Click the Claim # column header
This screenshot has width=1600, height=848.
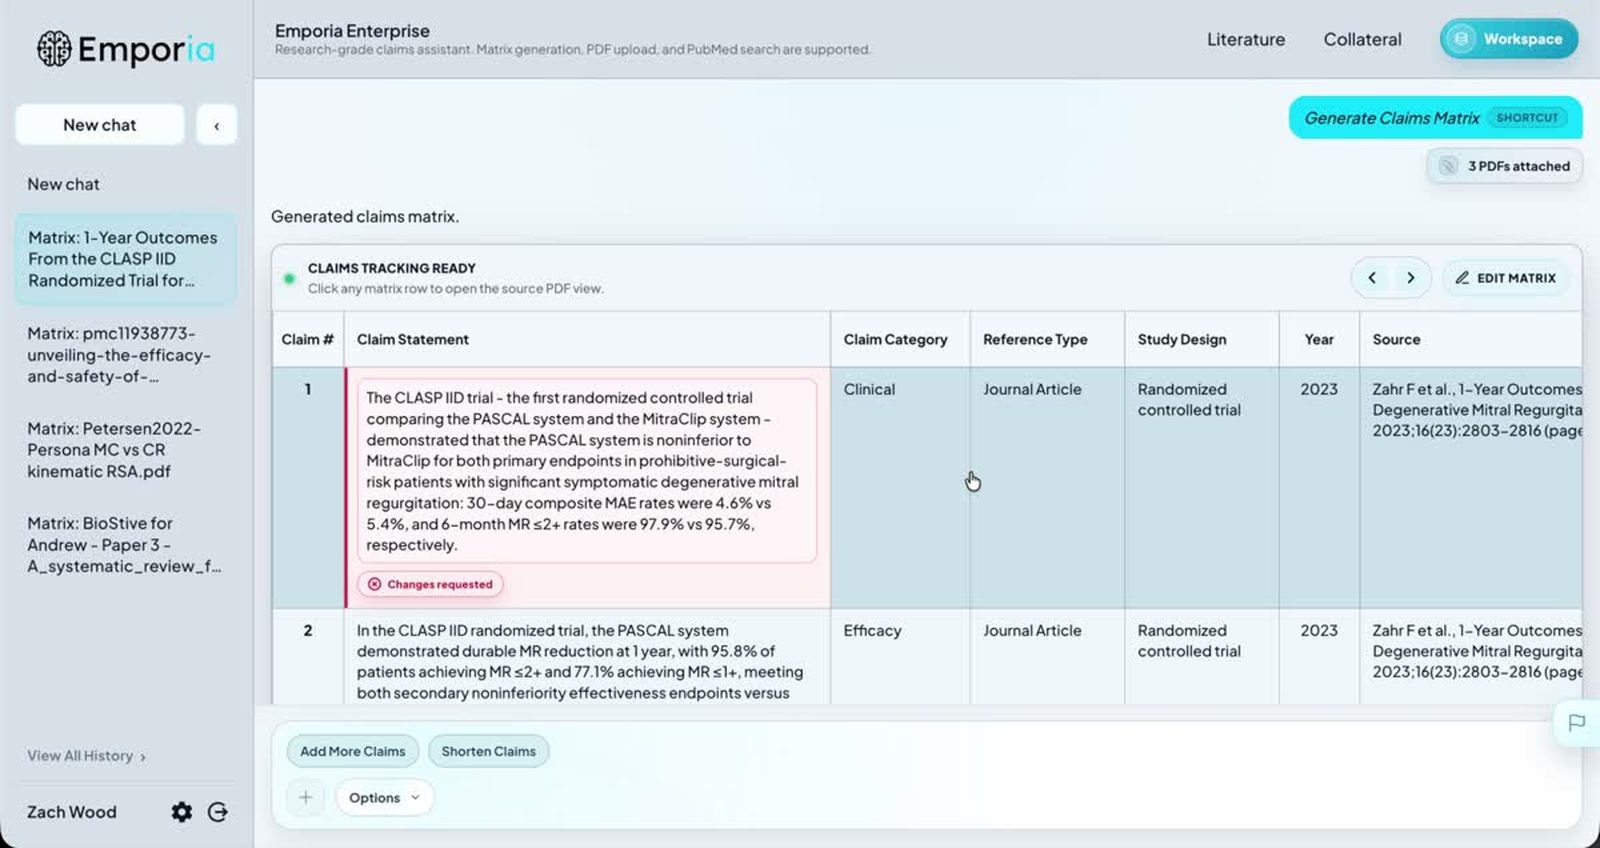(x=307, y=339)
